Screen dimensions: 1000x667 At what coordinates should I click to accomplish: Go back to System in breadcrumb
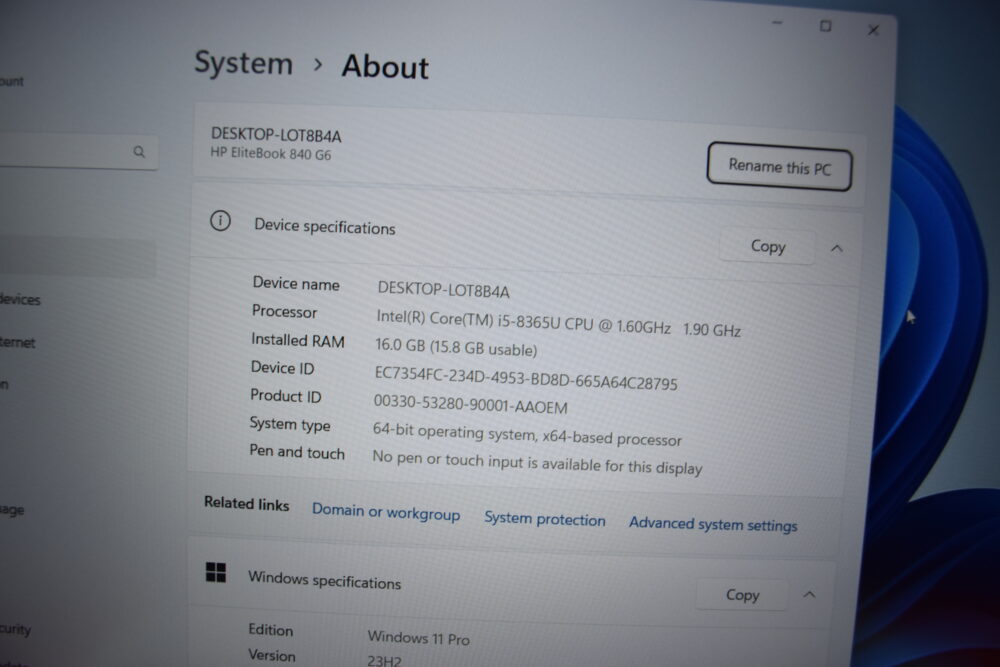click(244, 63)
